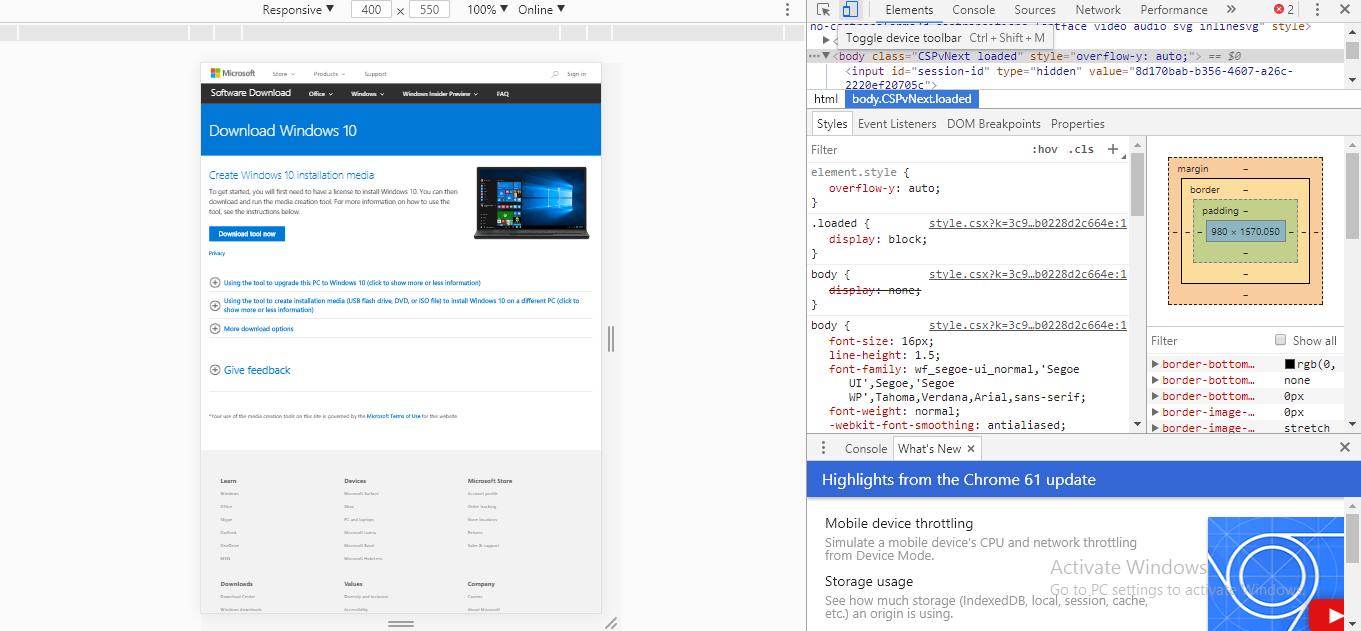Switch to the Network tab
The image size is (1361, 631).
coord(1098,10)
